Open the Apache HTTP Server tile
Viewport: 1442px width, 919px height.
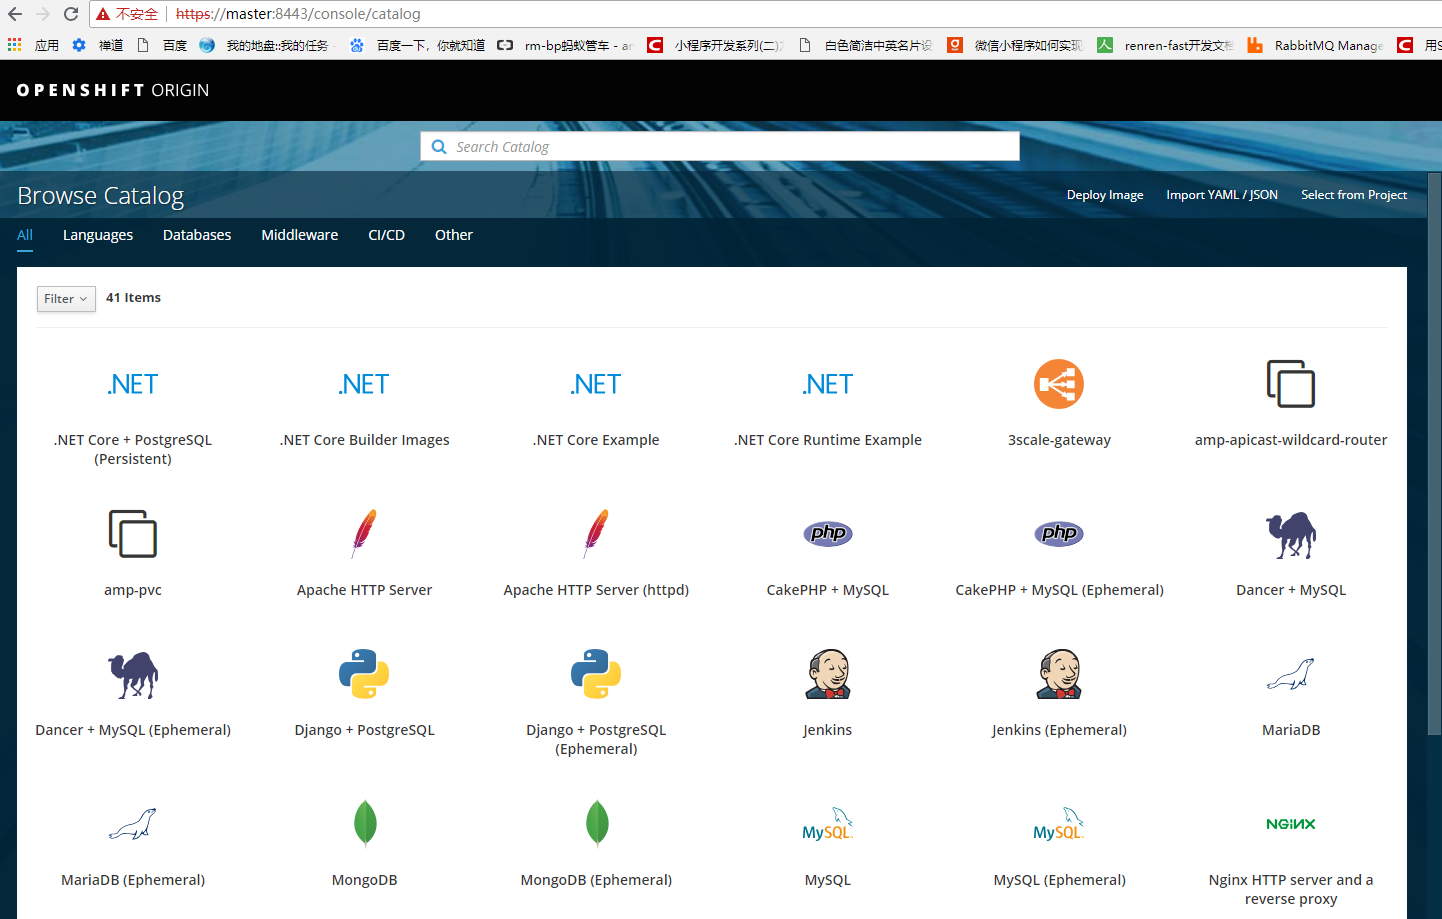364,550
